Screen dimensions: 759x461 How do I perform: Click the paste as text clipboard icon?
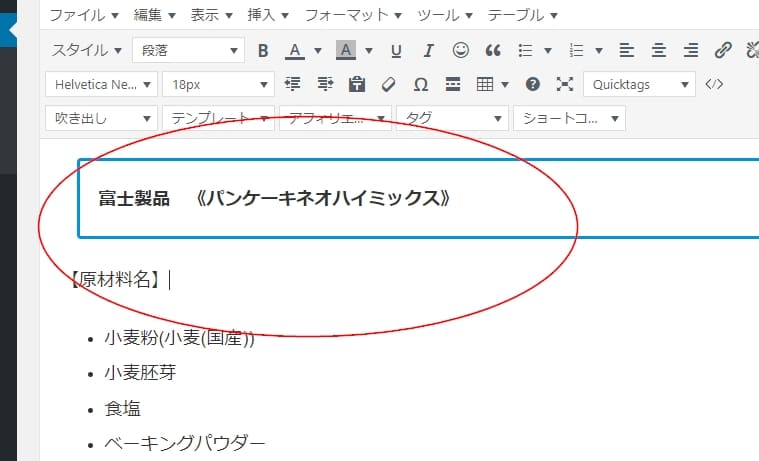pos(357,84)
